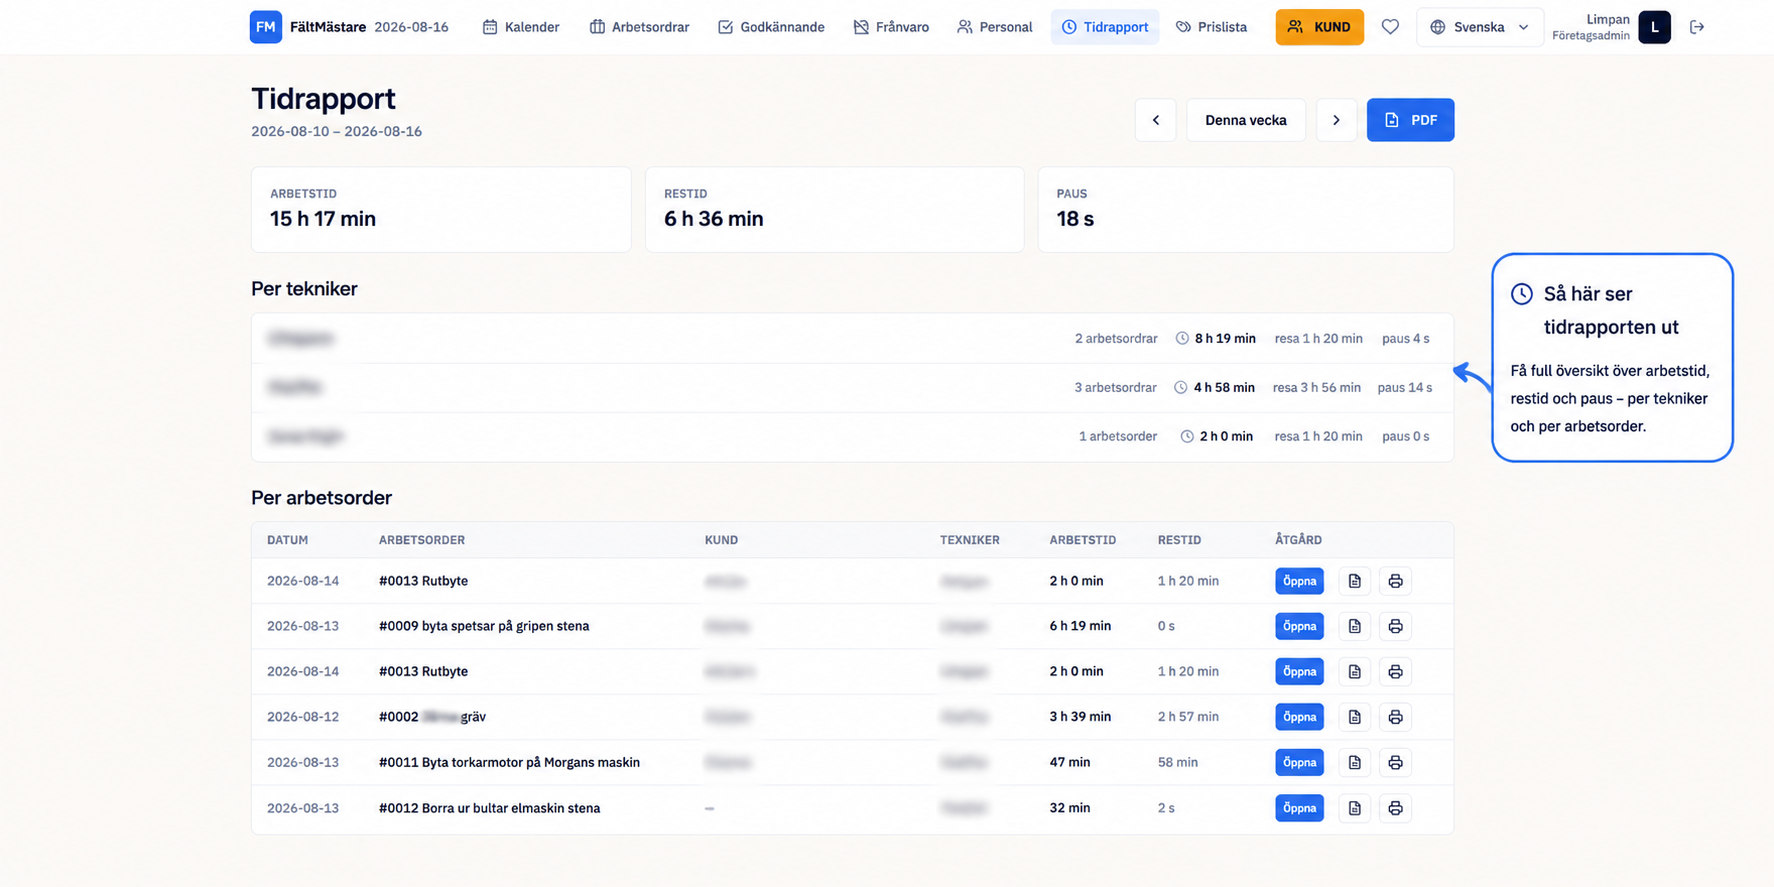Image resolution: width=1774 pixels, height=887 pixels.
Task: Click Öppna for #0012 Borra ur bultar
Action: 1299,808
